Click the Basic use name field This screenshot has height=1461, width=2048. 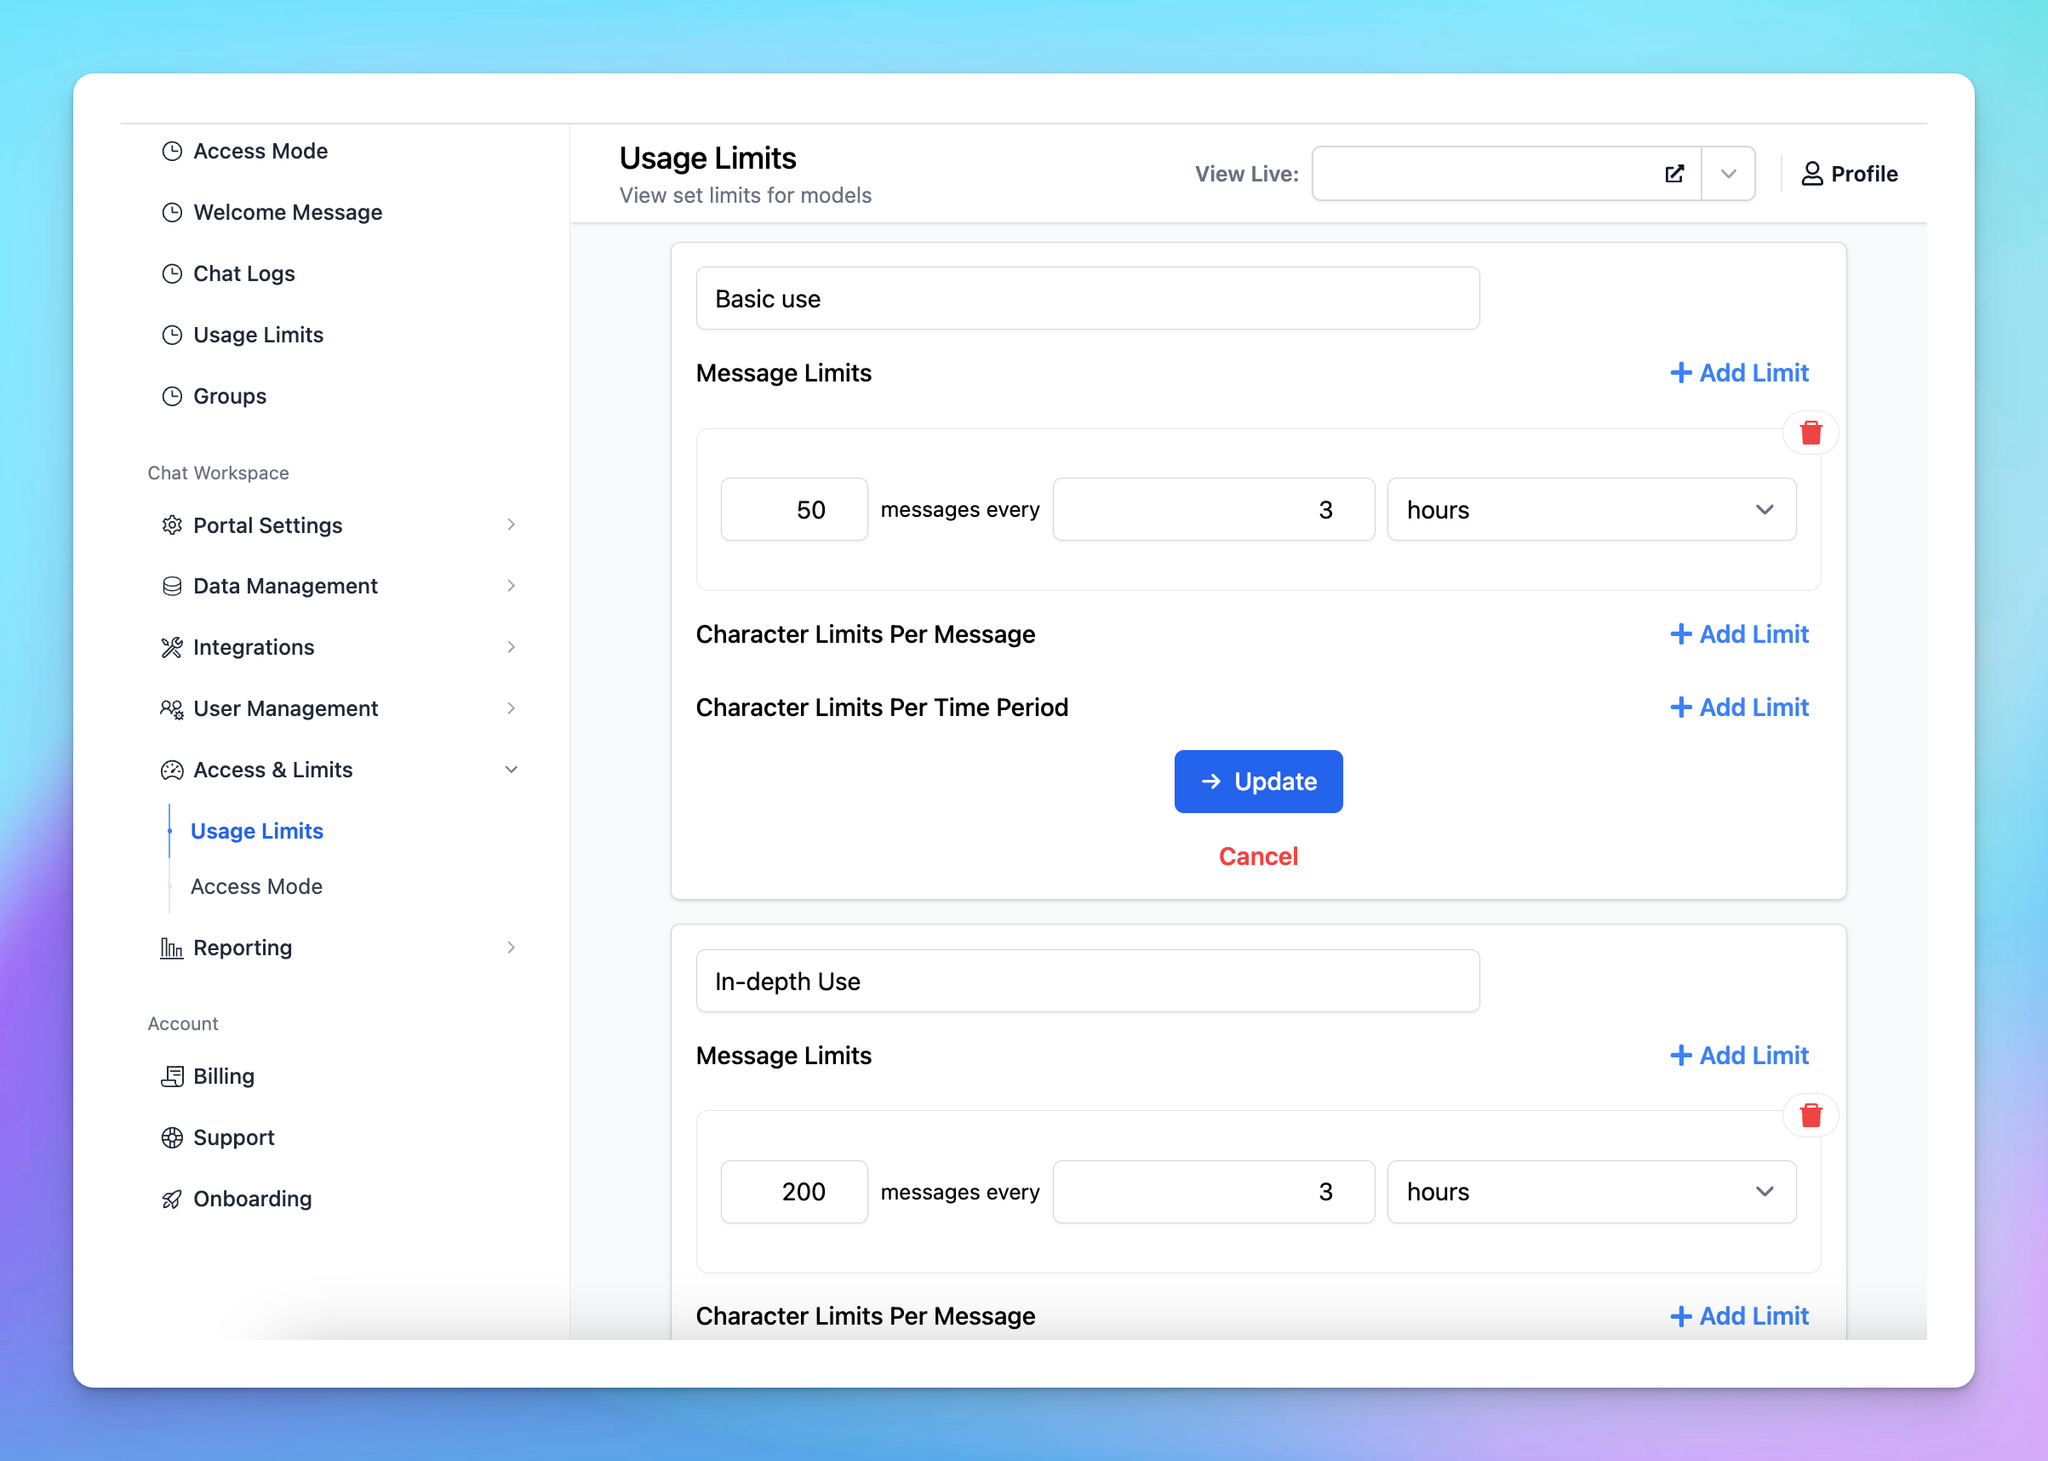point(1088,299)
